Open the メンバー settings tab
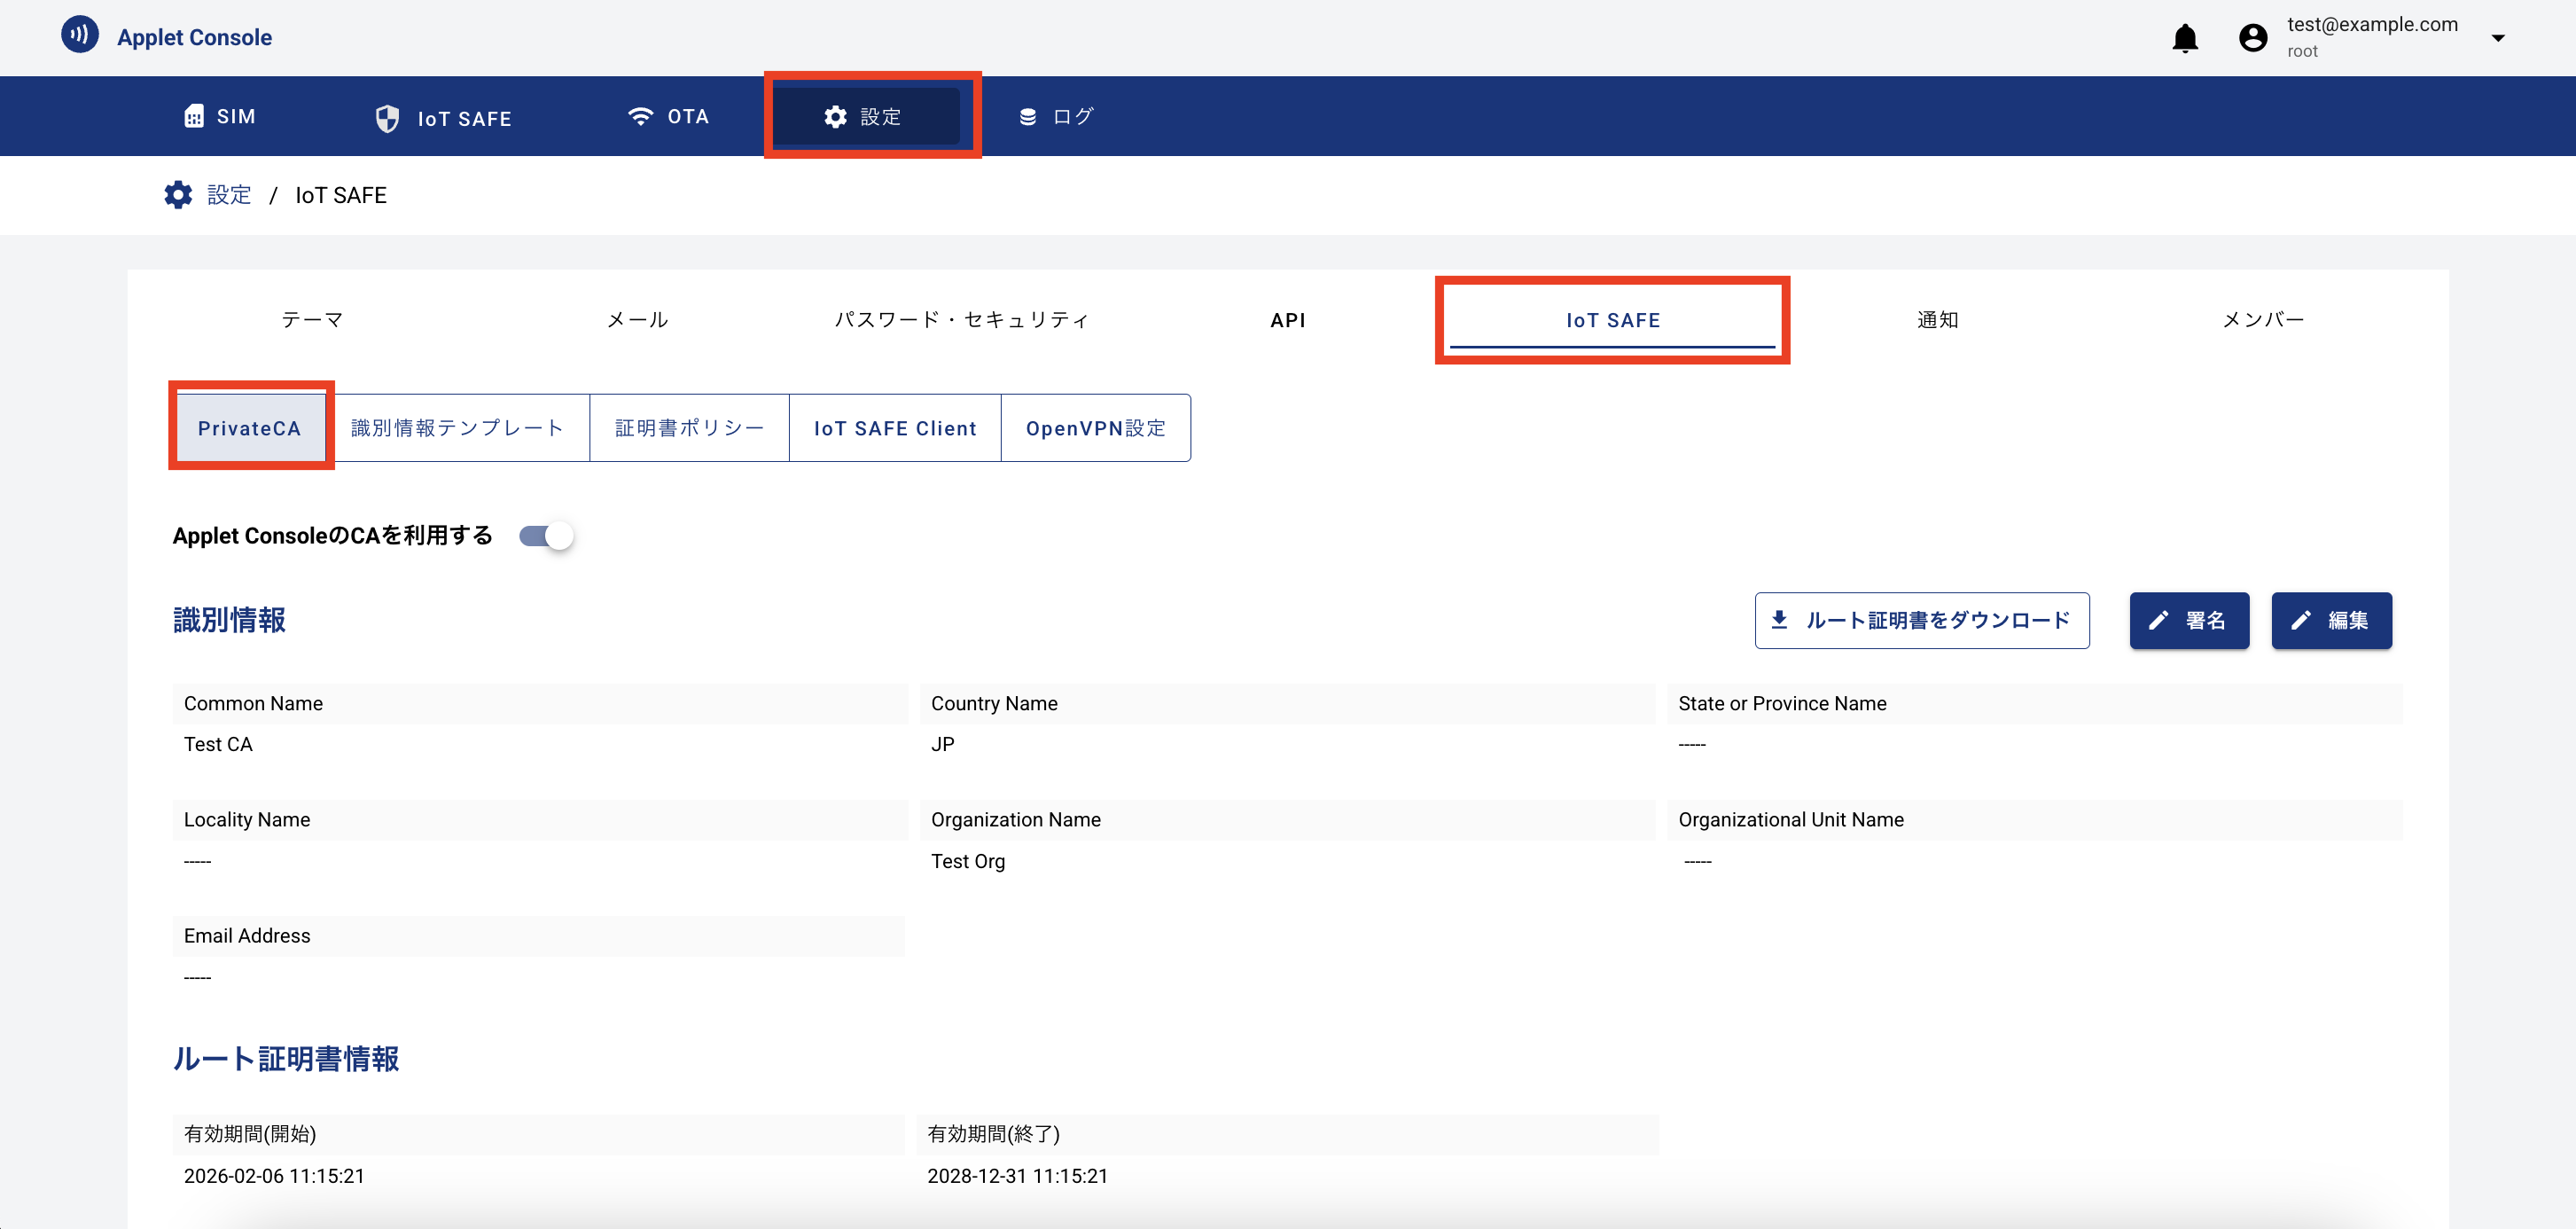The image size is (2576, 1229). pos(2262,320)
